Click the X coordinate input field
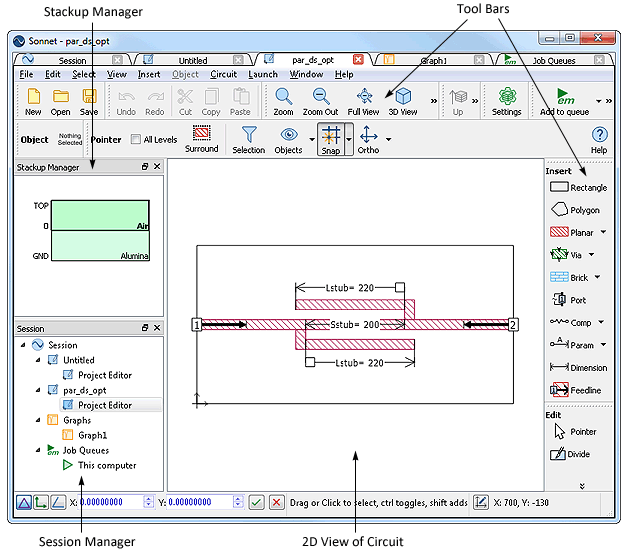The width and height of the screenshot is (627, 555). [x=115, y=502]
